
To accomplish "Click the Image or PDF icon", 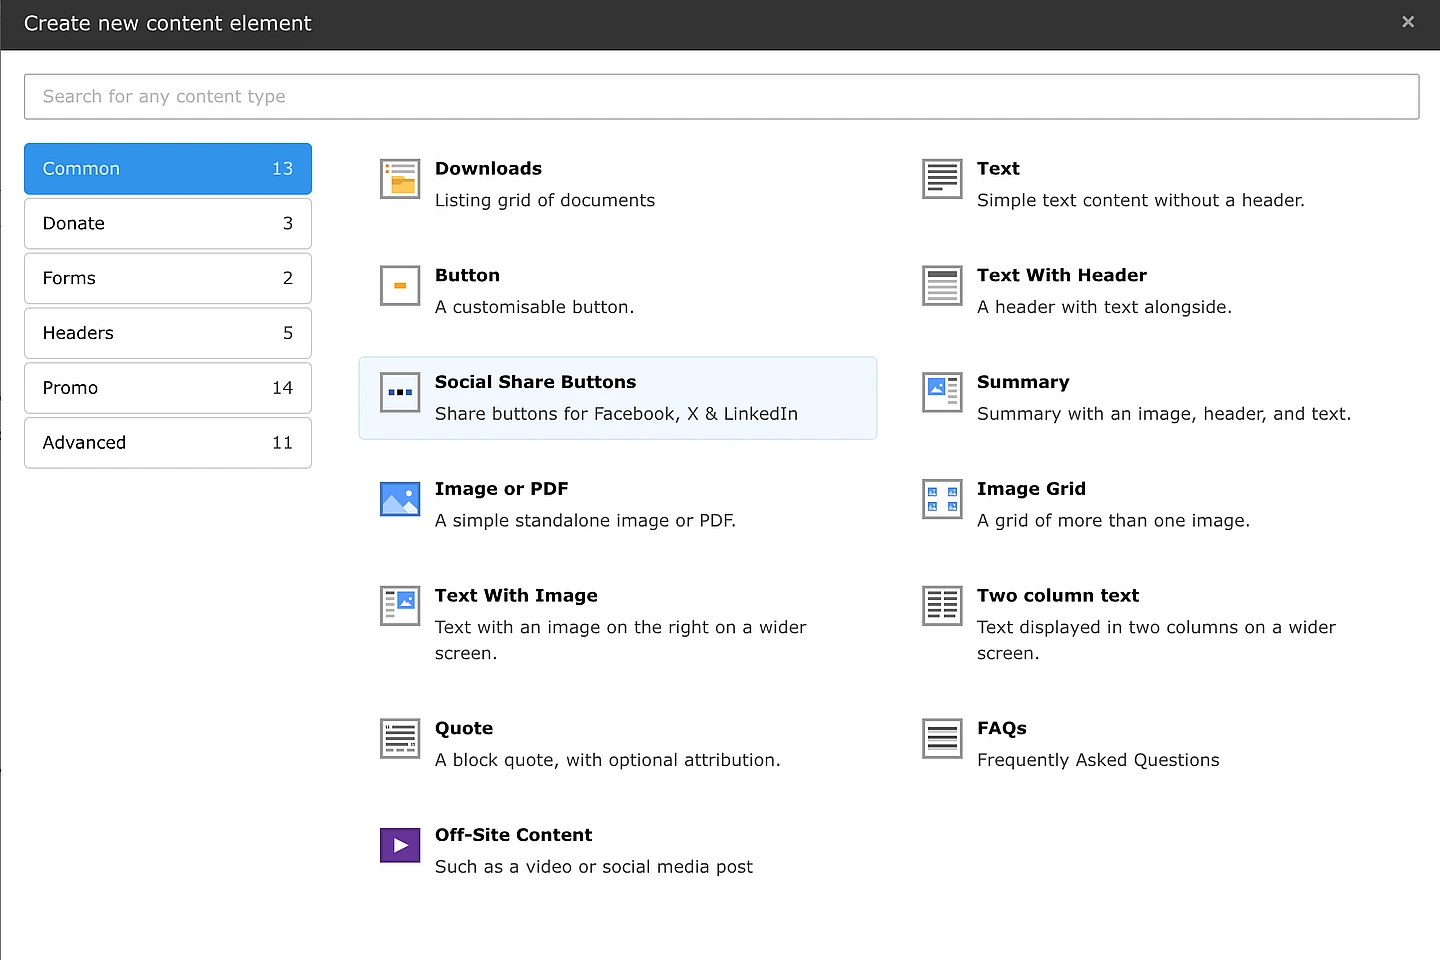I will (400, 499).
